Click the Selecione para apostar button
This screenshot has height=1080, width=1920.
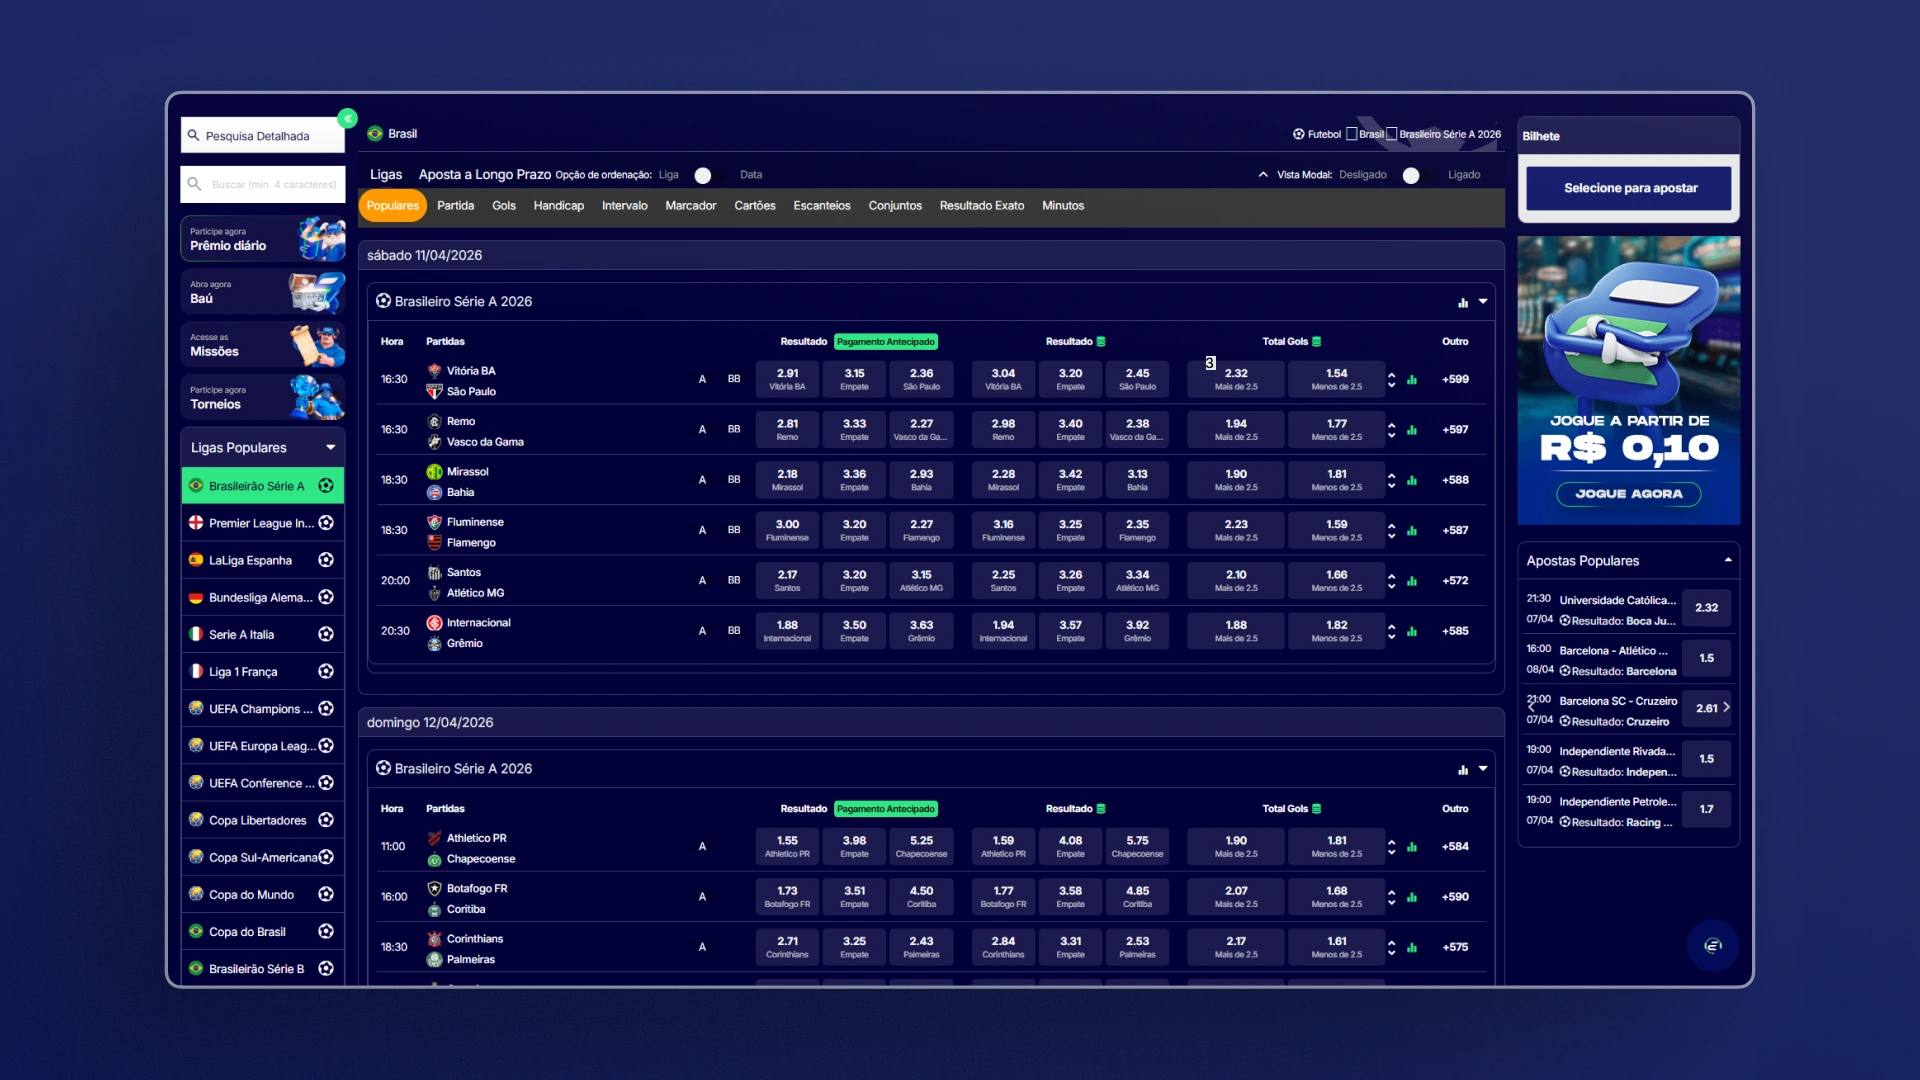point(1630,188)
